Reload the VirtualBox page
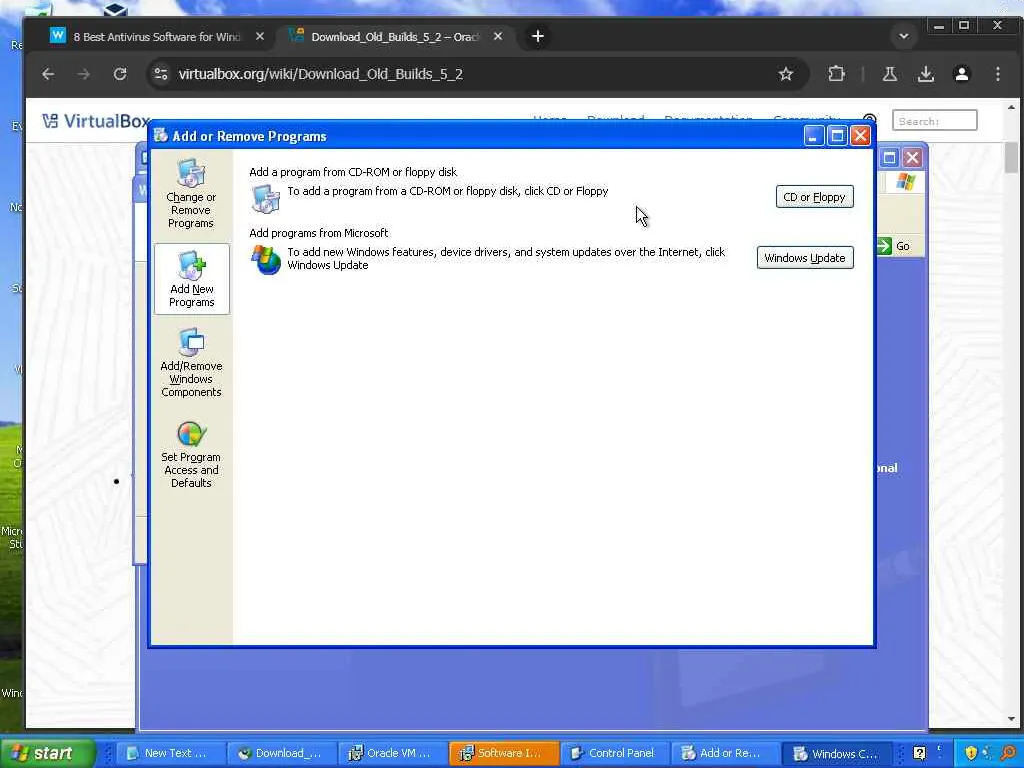This screenshot has height=768, width=1024. tap(120, 74)
